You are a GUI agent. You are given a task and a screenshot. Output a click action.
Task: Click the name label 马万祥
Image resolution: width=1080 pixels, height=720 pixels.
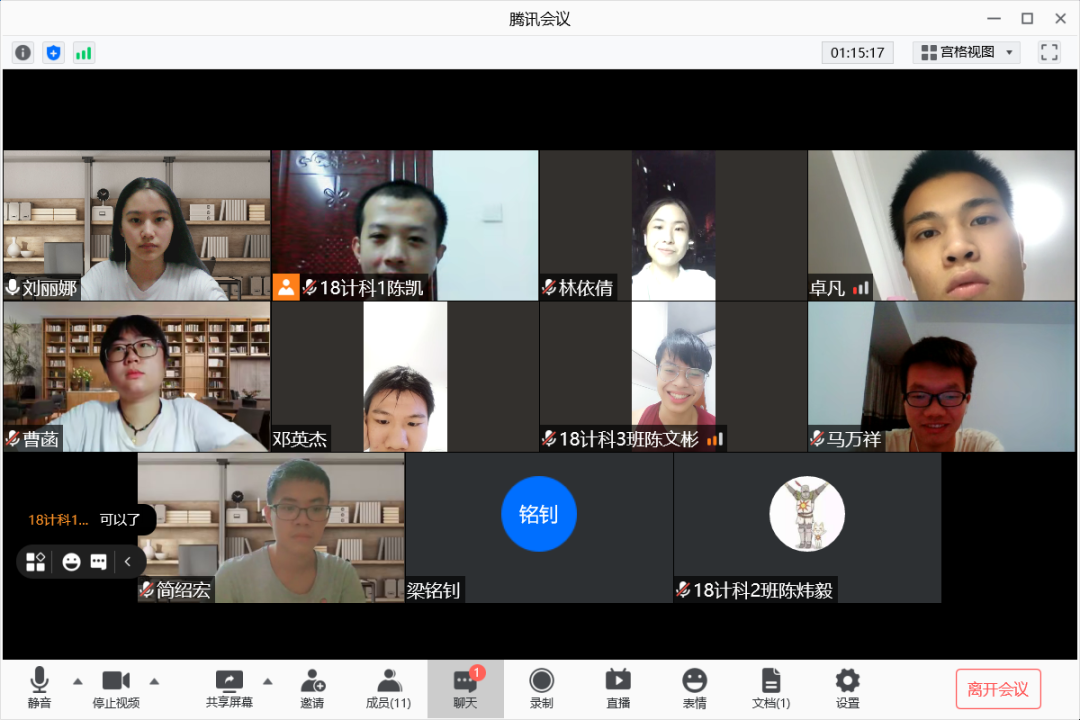[854, 440]
